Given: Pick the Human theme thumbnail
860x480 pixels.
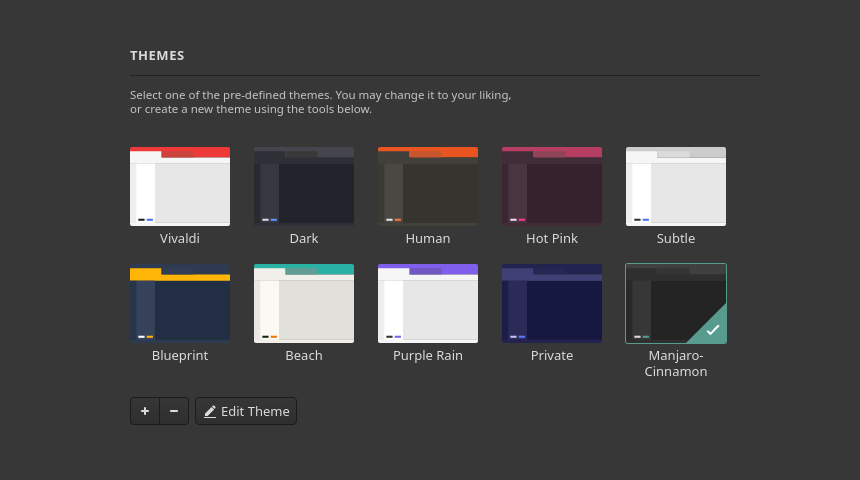Looking at the screenshot, I should tap(428, 187).
